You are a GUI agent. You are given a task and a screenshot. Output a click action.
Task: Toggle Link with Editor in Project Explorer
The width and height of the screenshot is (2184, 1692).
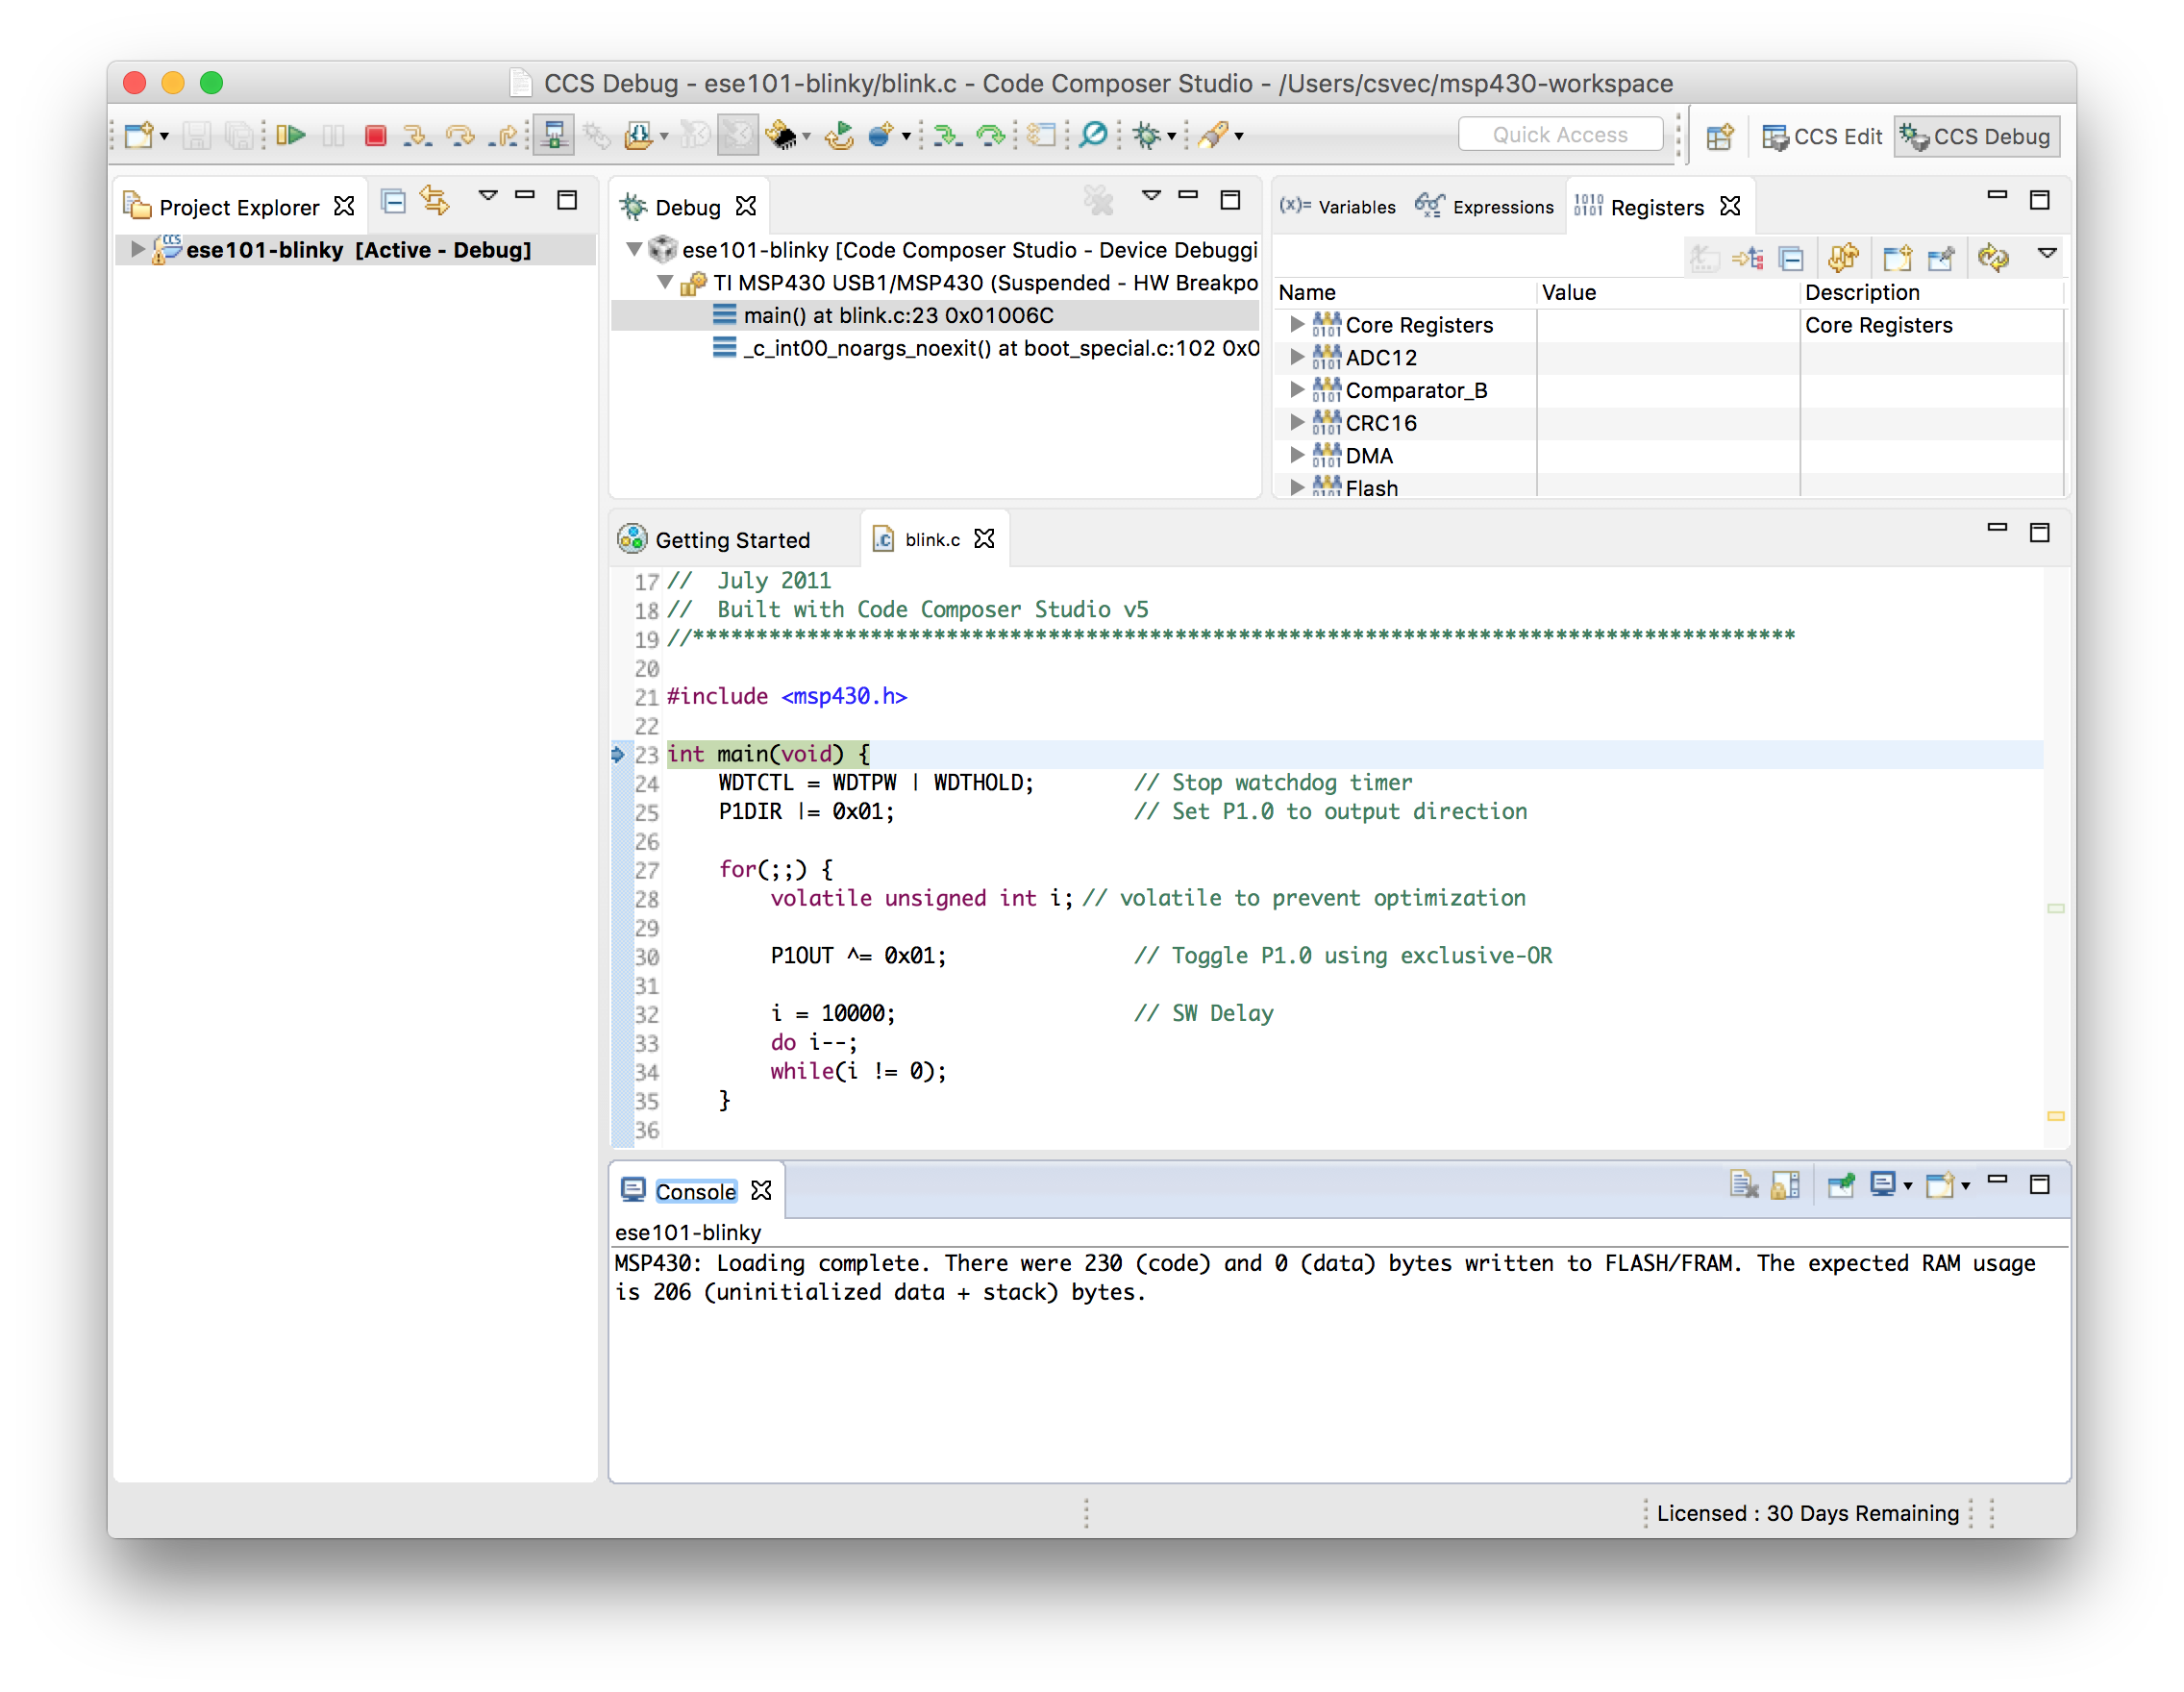tap(434, 202)
